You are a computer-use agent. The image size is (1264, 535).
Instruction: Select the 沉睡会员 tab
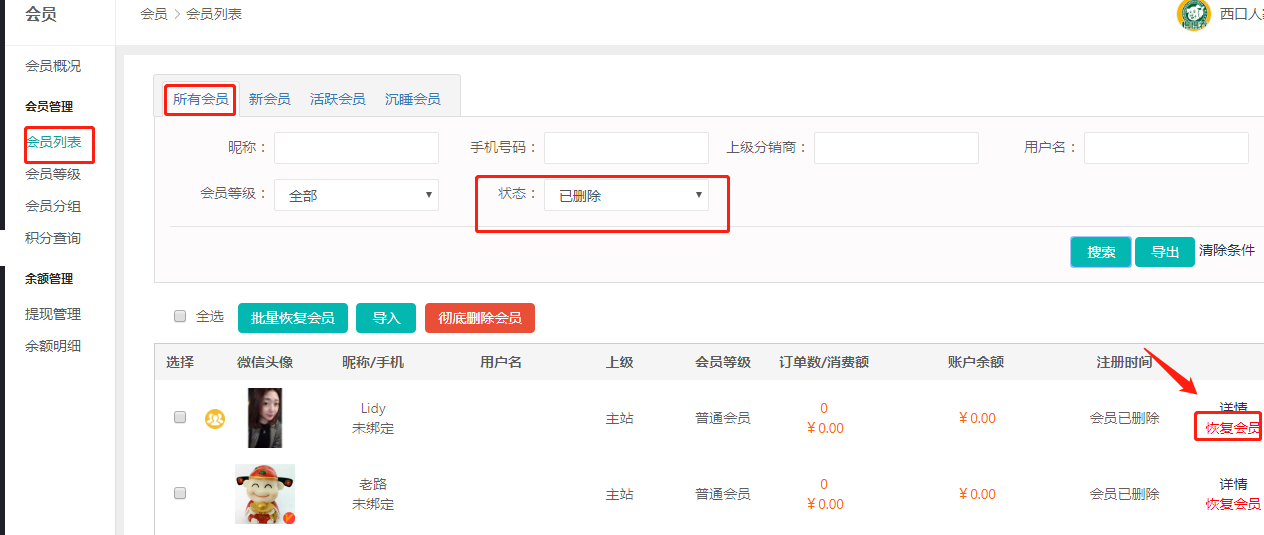[x=412, y=99]
